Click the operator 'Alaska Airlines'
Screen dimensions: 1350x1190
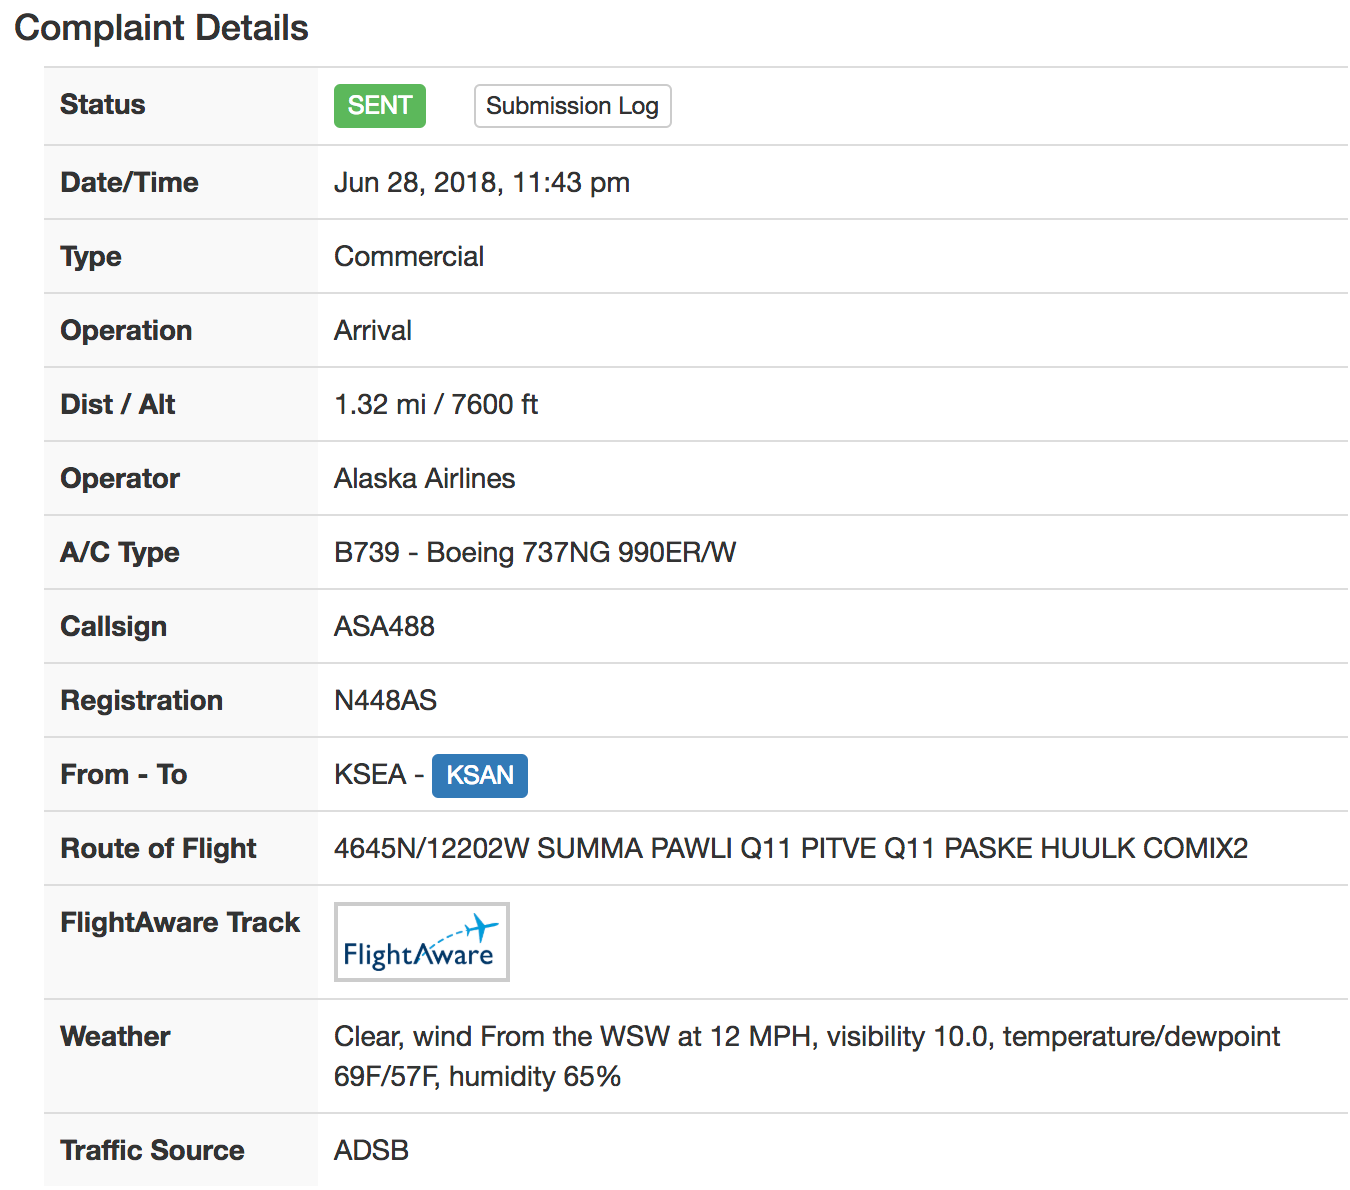(x=425, y=479)
